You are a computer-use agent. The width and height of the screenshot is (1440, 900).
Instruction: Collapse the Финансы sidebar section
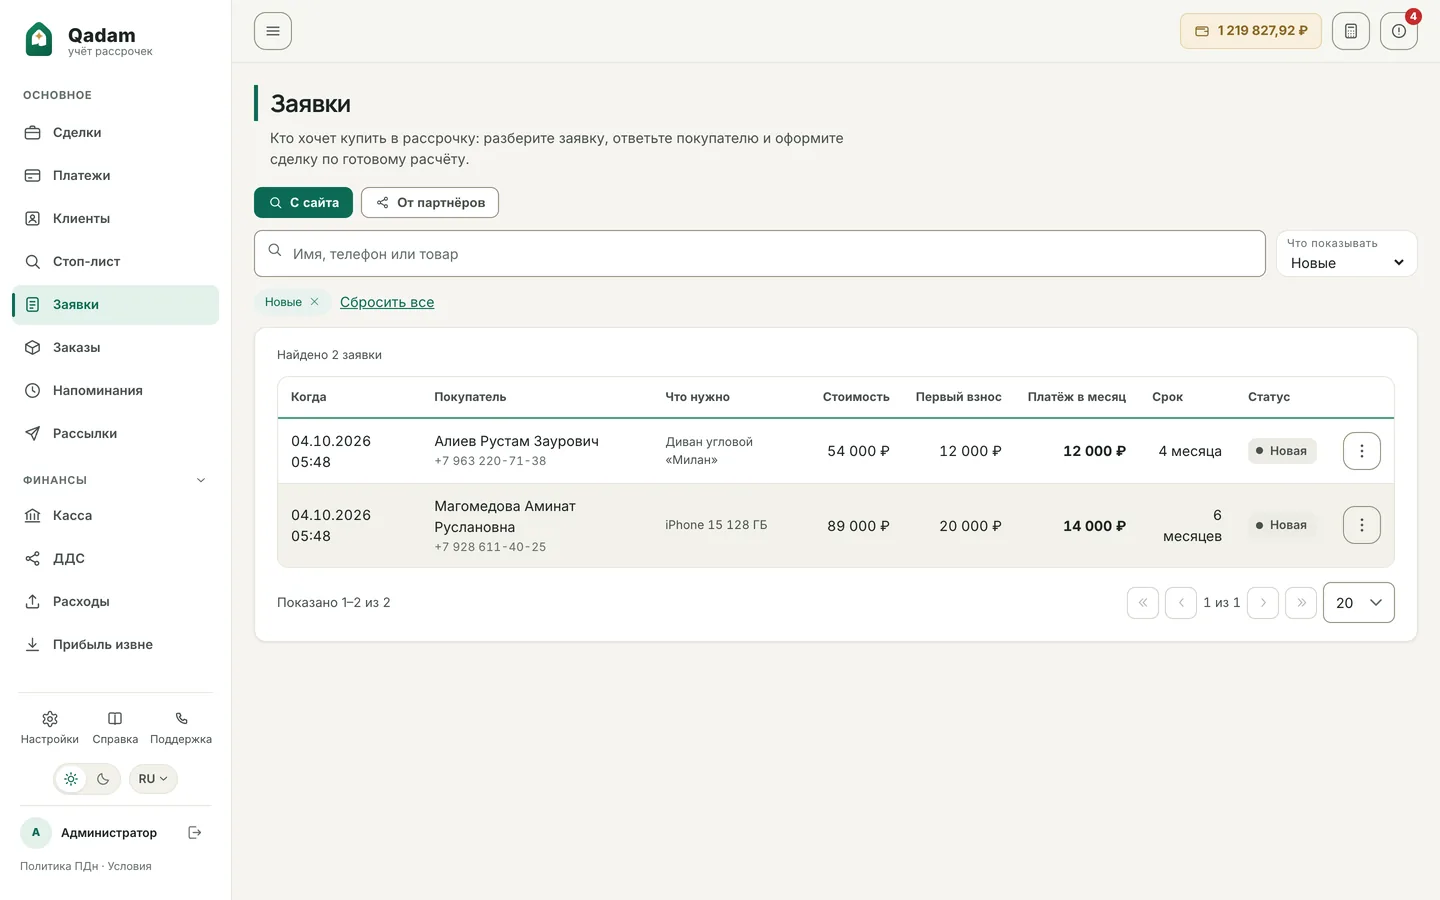point(201,480)
